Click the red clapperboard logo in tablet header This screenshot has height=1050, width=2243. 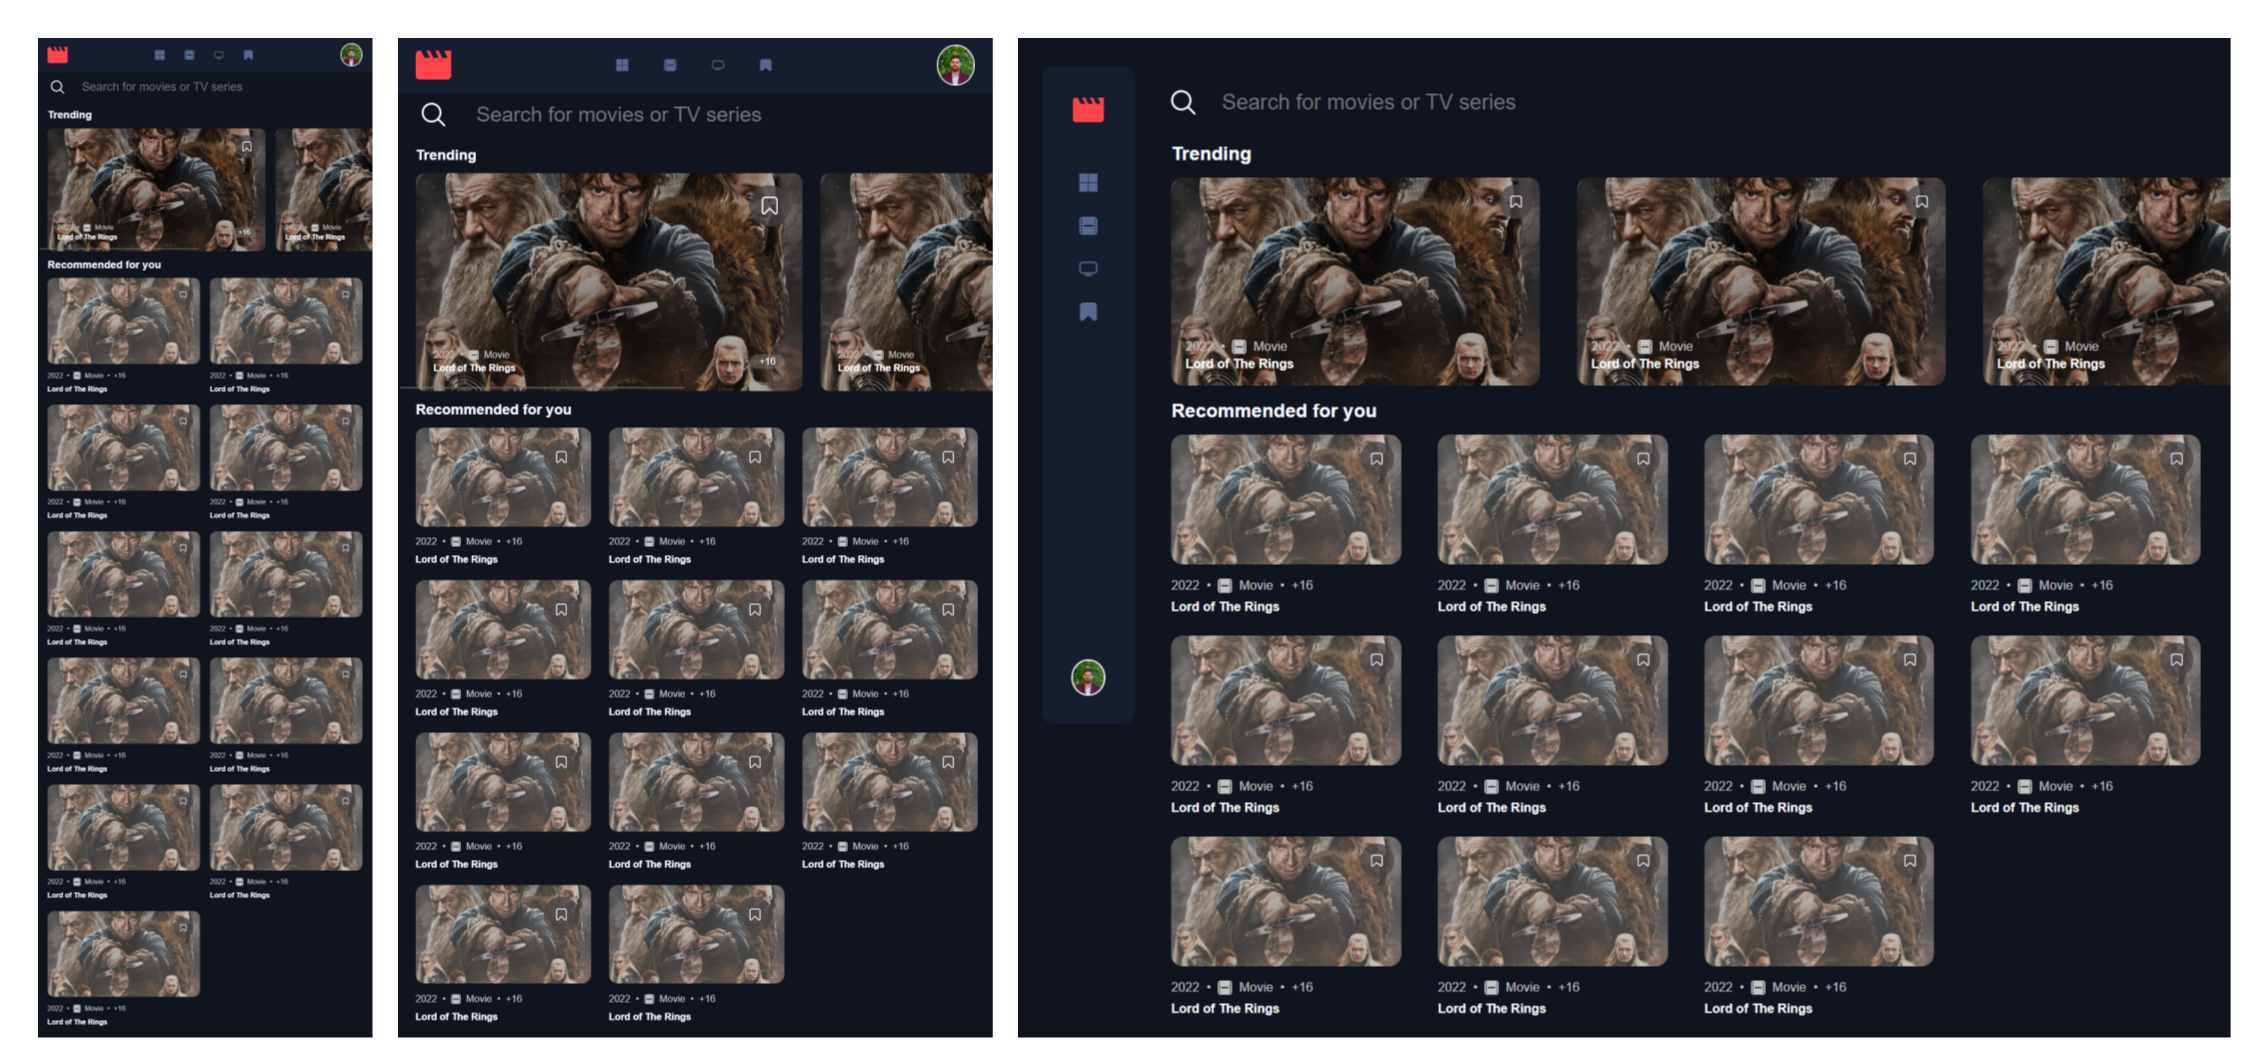tap(433, 64)
